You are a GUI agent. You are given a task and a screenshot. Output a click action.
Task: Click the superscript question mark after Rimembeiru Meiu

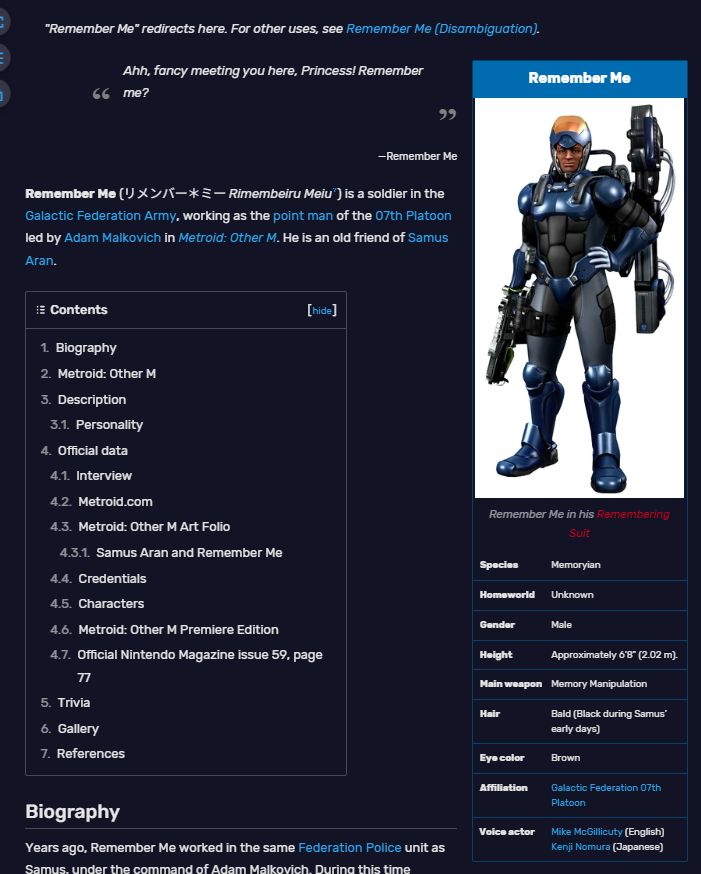click(x=334, y=191)
